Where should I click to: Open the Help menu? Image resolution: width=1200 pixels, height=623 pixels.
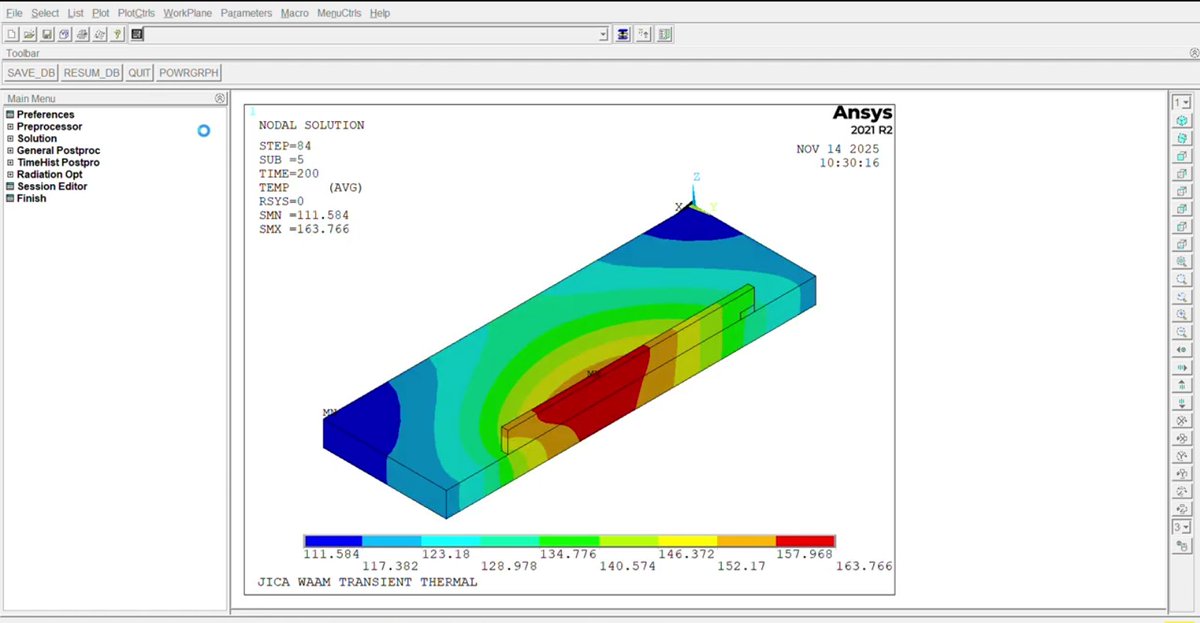click(x=380, y=13)
